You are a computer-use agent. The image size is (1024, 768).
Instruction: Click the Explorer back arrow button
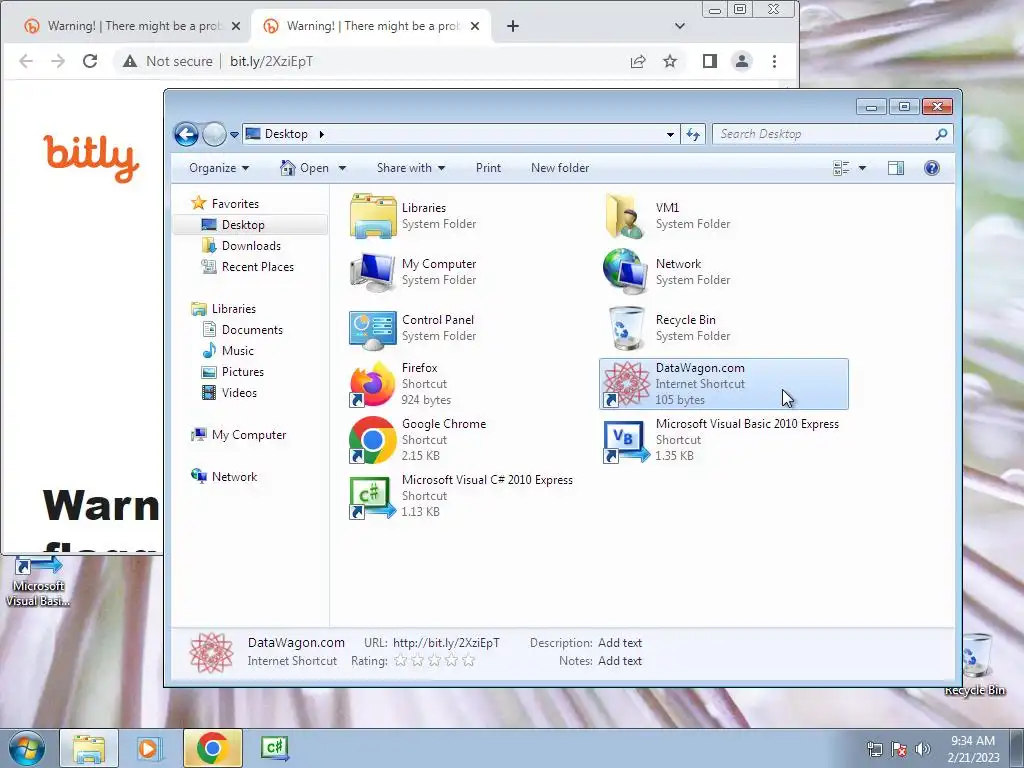186,135
